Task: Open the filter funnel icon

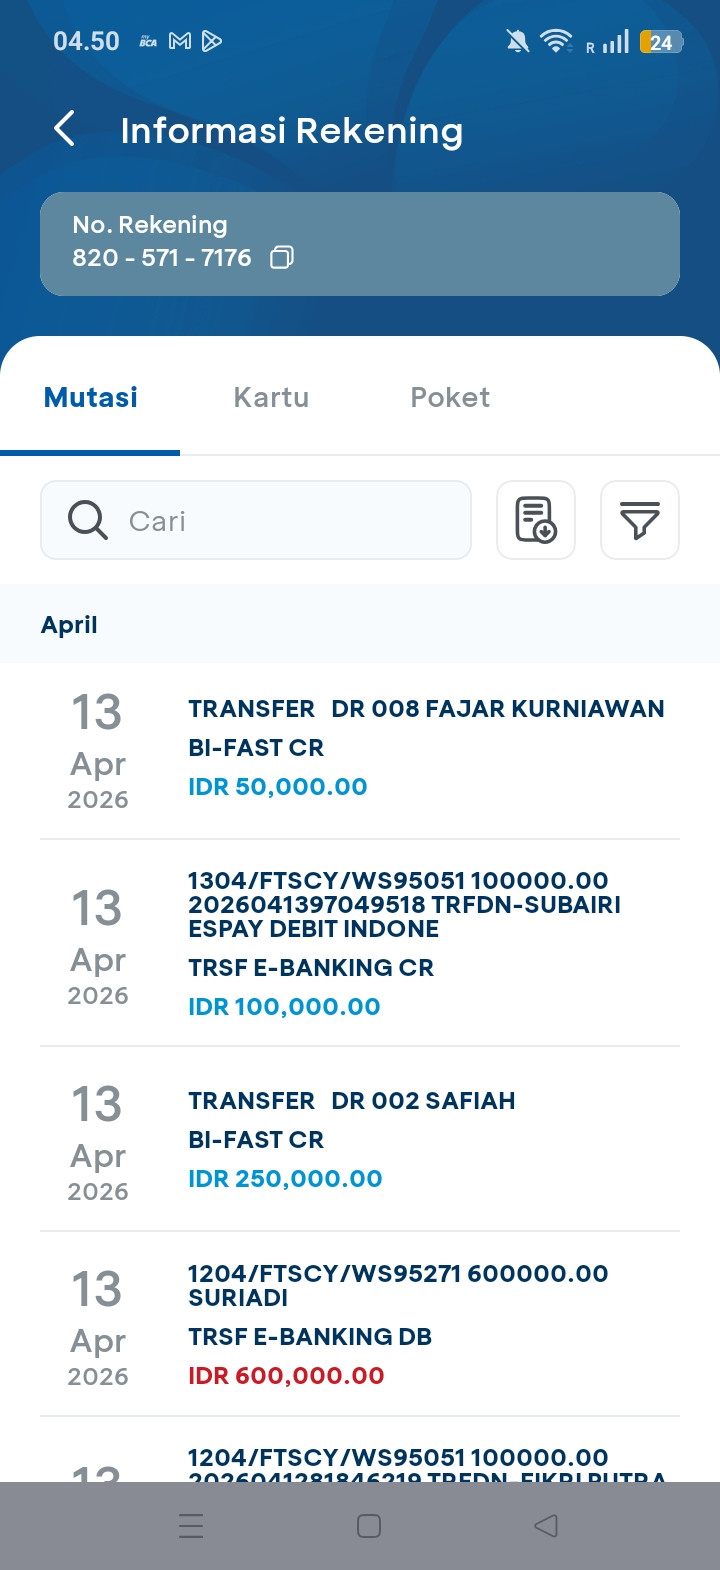Action: tap(640, 520)
